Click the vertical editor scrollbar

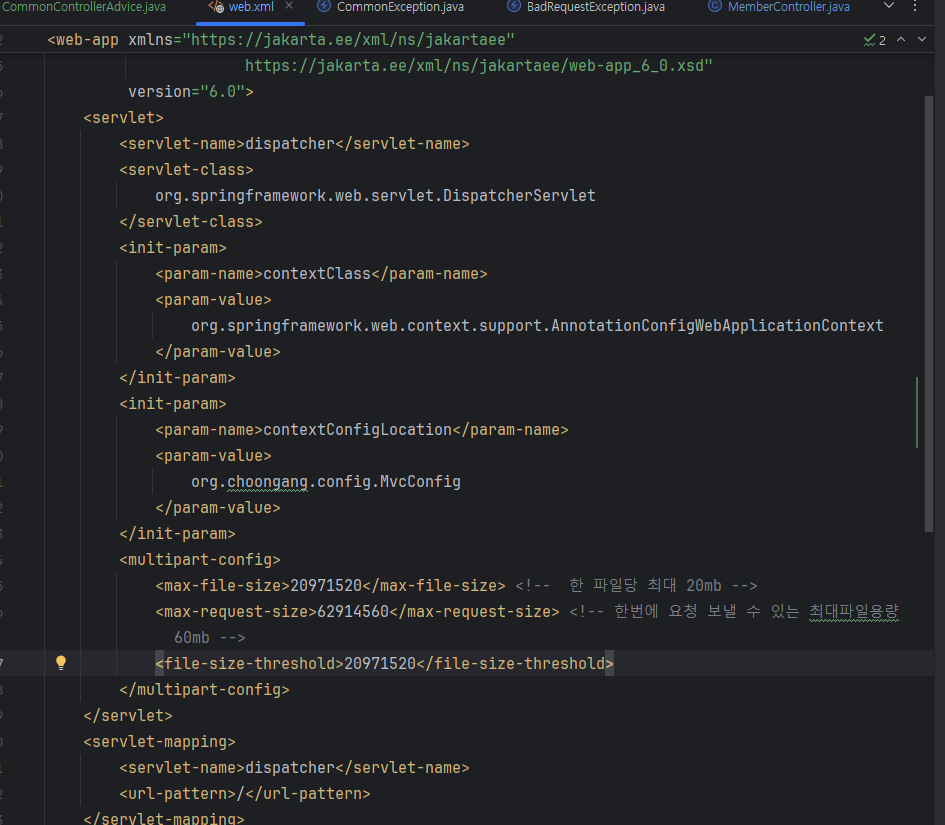[929, 313]
